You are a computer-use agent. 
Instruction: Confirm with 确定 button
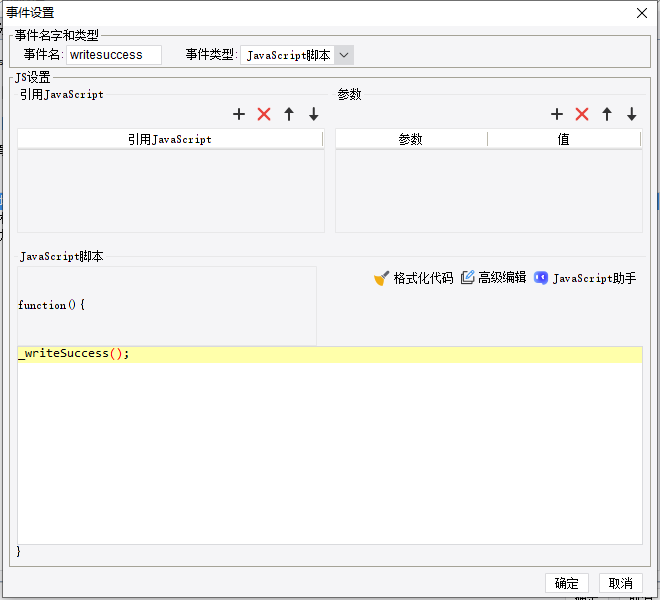pos(567,583)
